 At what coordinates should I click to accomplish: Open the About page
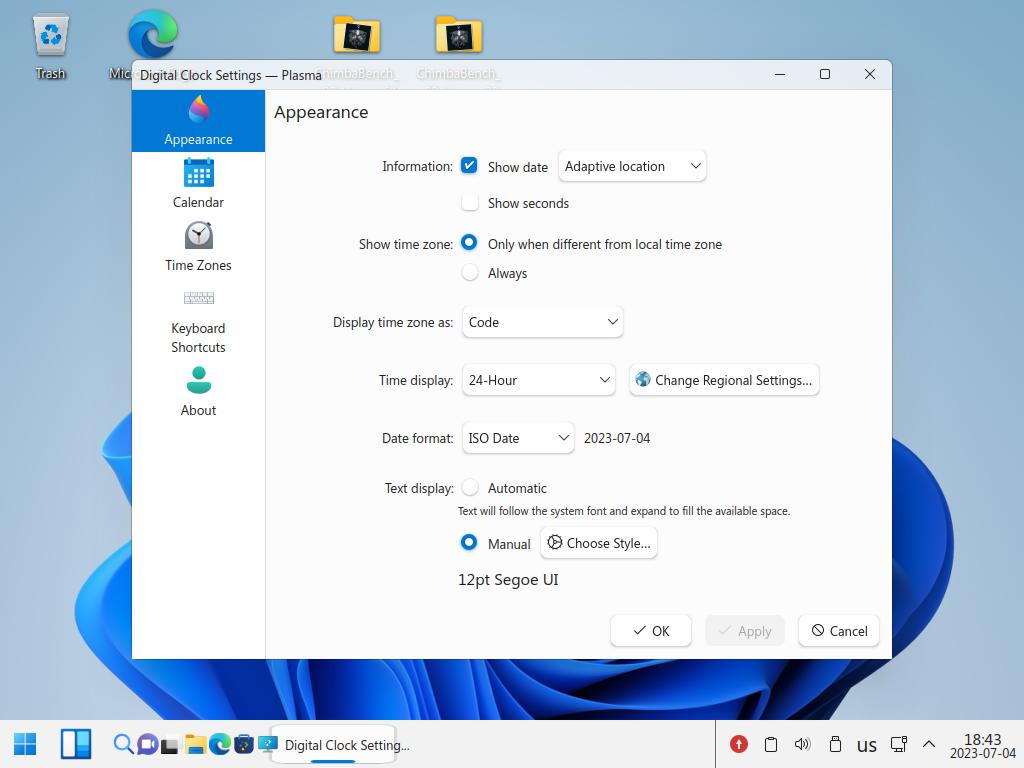tap(198, 392)
